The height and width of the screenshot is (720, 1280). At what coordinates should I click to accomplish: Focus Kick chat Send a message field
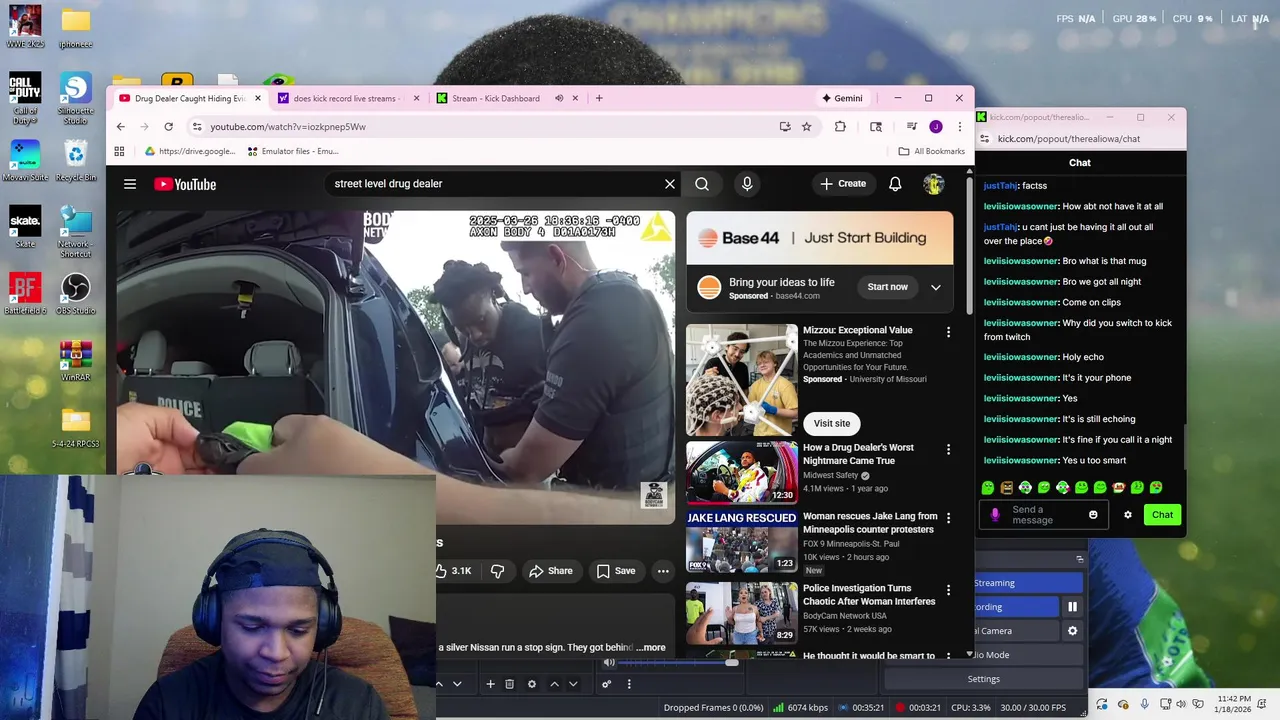1043,515
